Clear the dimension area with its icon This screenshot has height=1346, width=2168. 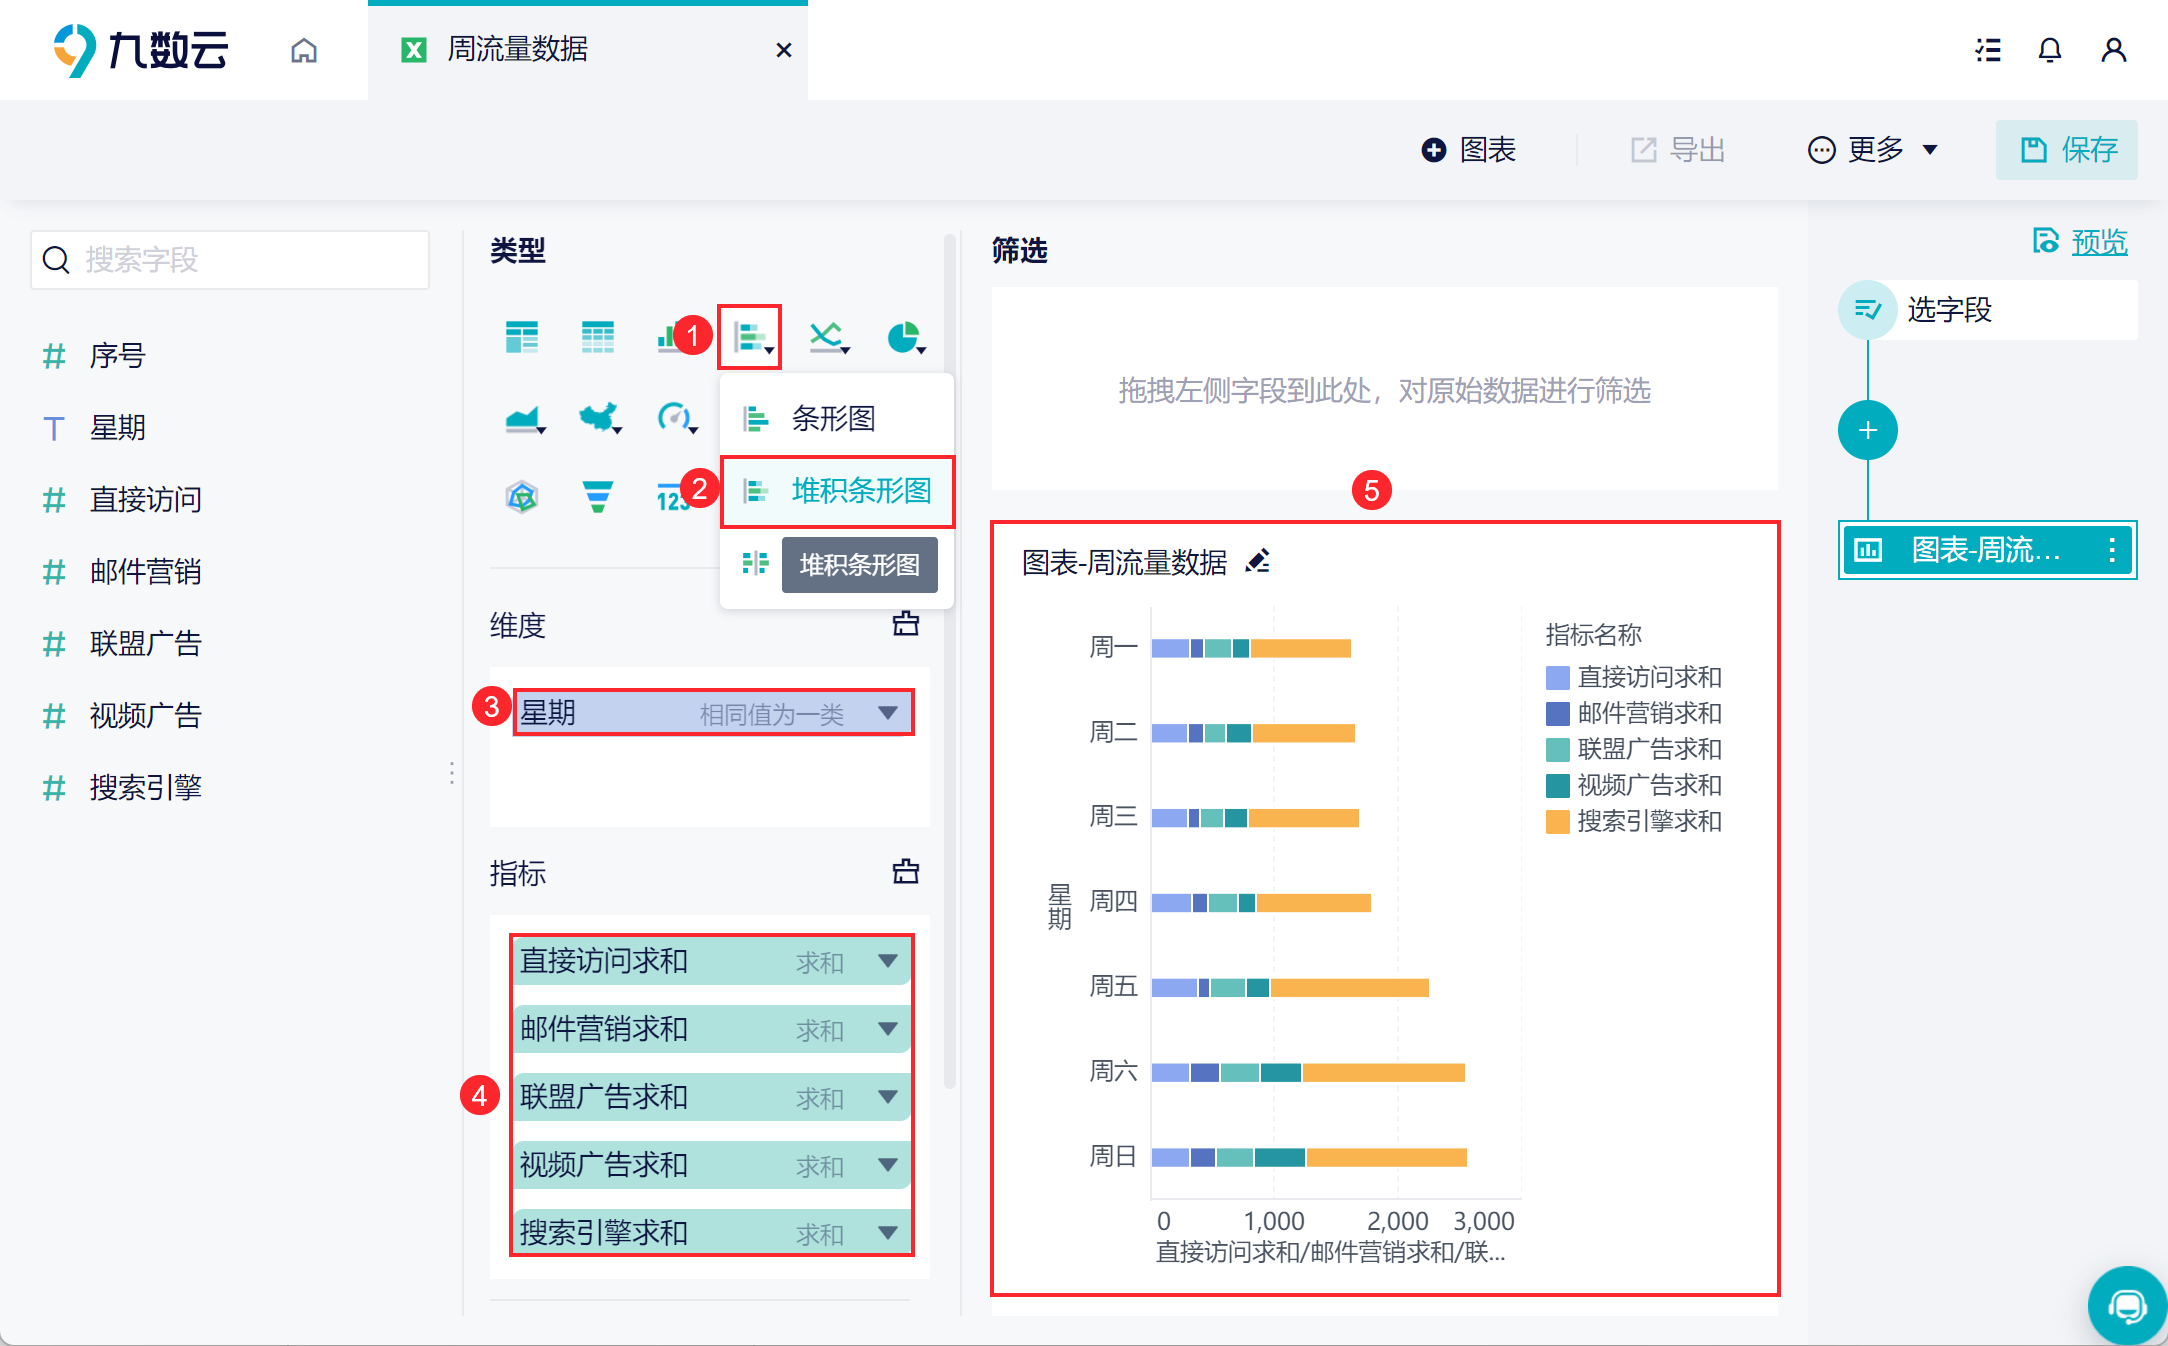905,624
